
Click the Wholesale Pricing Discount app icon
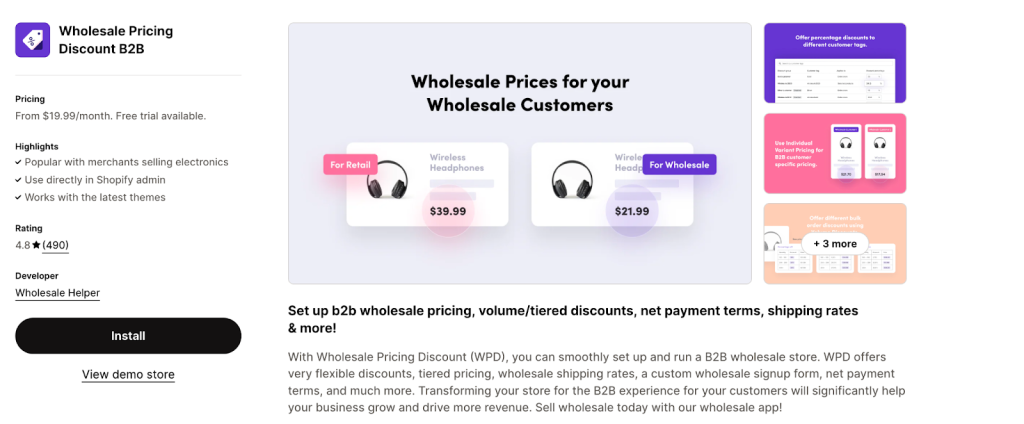tap(33, 40)
